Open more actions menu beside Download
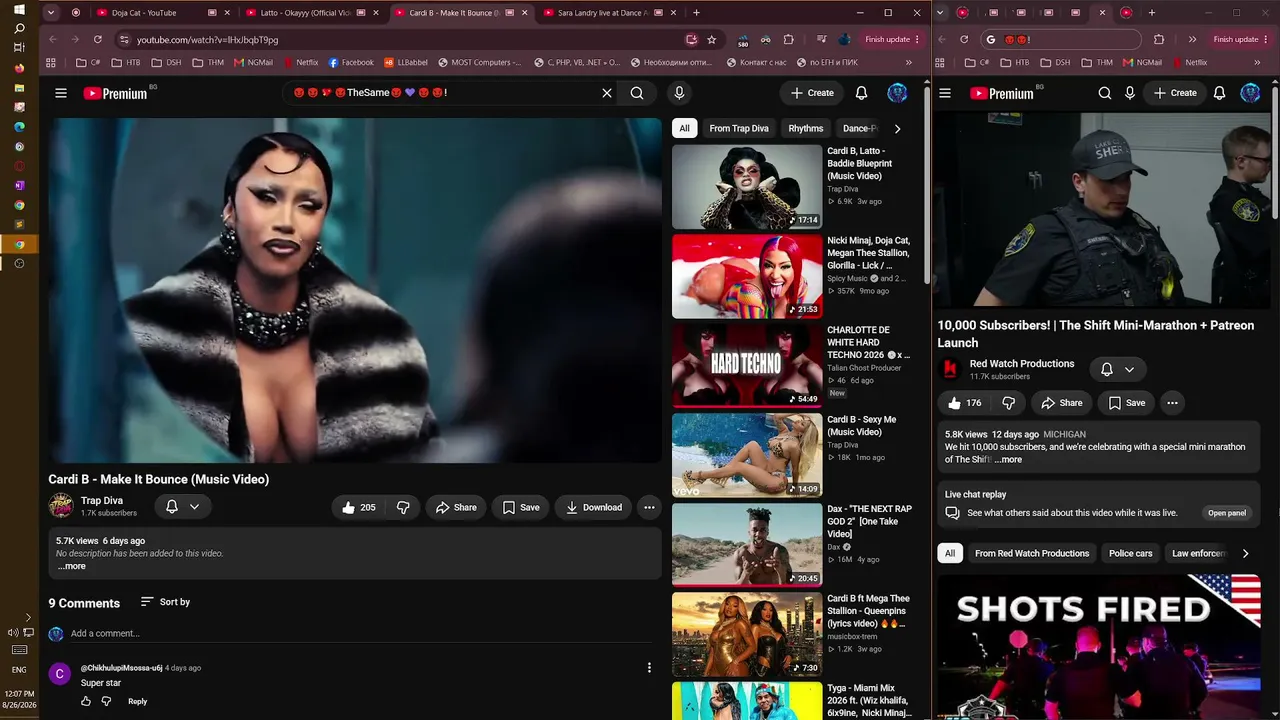This screenshot has width=1280, height=720. pyautogui.click(x=649, y=507)
